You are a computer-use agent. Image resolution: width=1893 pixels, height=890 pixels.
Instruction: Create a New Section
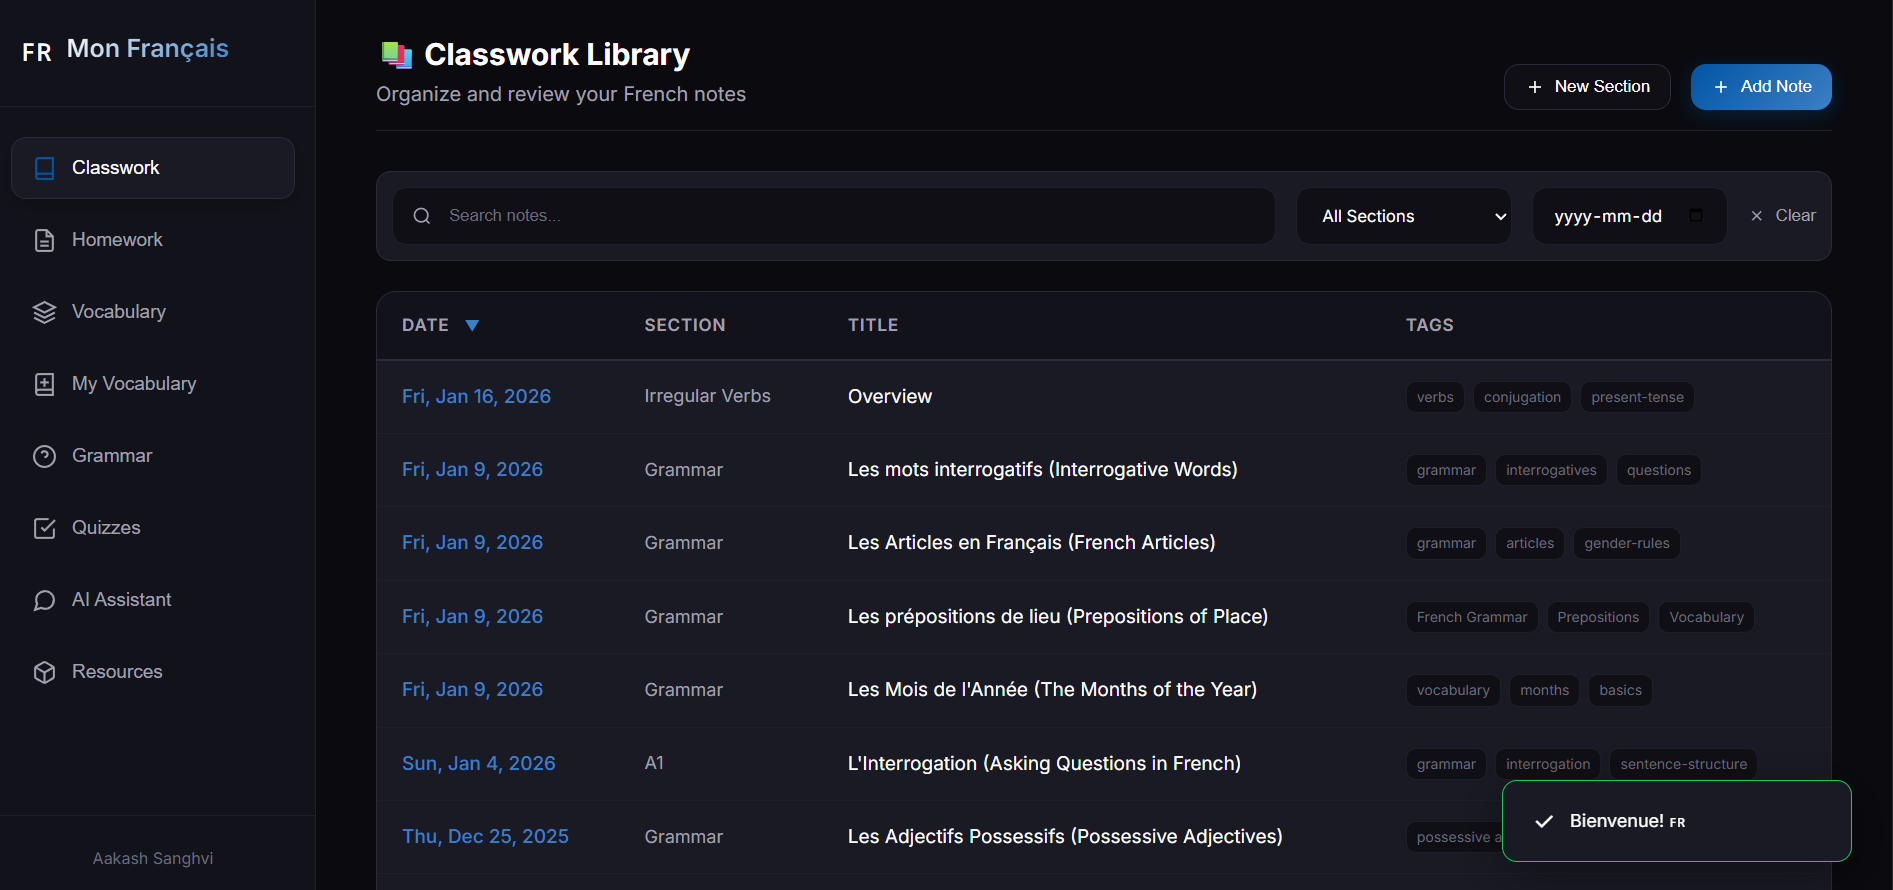click(x=1586, y=87)
